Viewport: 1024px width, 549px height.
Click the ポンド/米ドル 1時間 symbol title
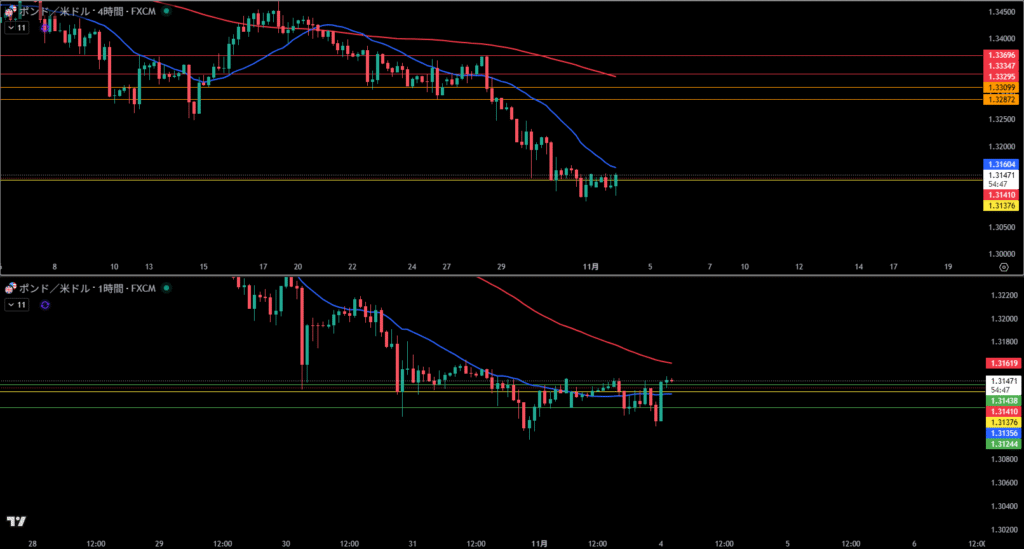(x=85, y=288)
